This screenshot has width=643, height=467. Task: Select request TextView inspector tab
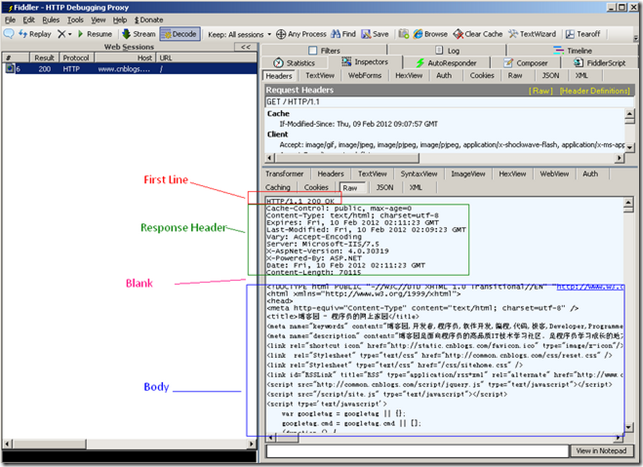(320, 75)
